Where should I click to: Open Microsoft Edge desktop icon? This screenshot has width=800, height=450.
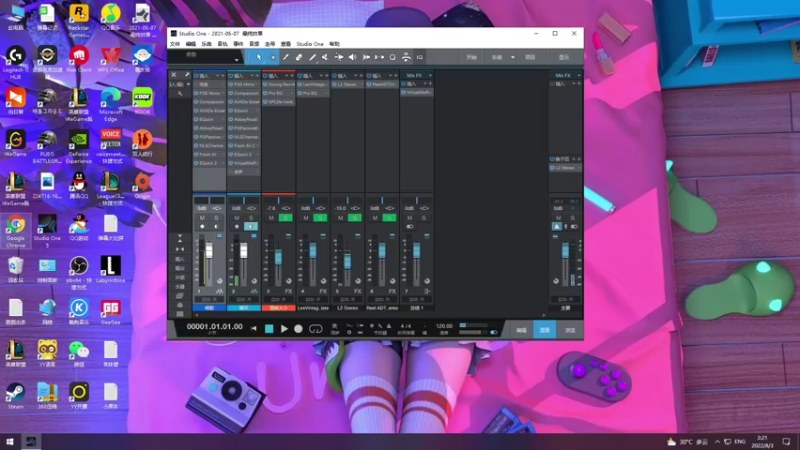pyautogui.click(x=110, y=104)
